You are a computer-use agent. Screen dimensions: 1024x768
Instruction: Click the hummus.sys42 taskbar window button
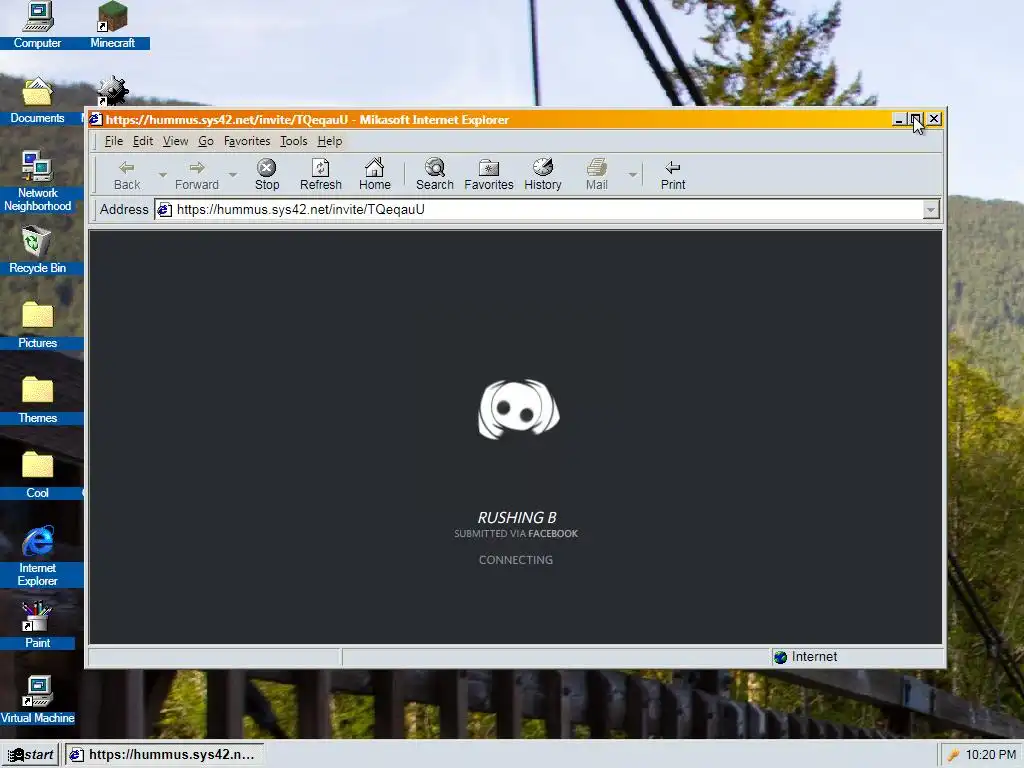[x=163, y=755]
